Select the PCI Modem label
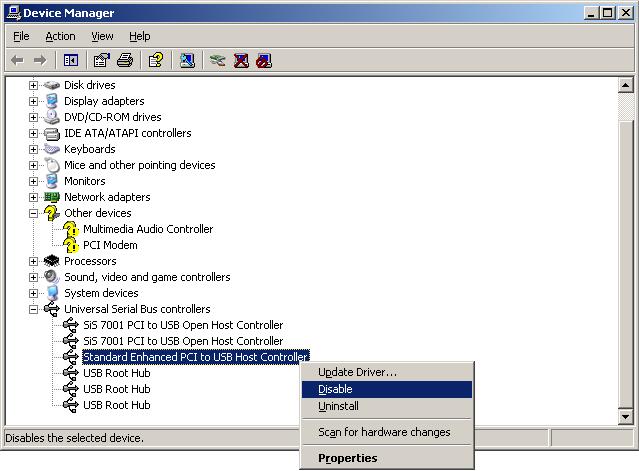Screen dimensions: 639x471 (x=110, y=245)
